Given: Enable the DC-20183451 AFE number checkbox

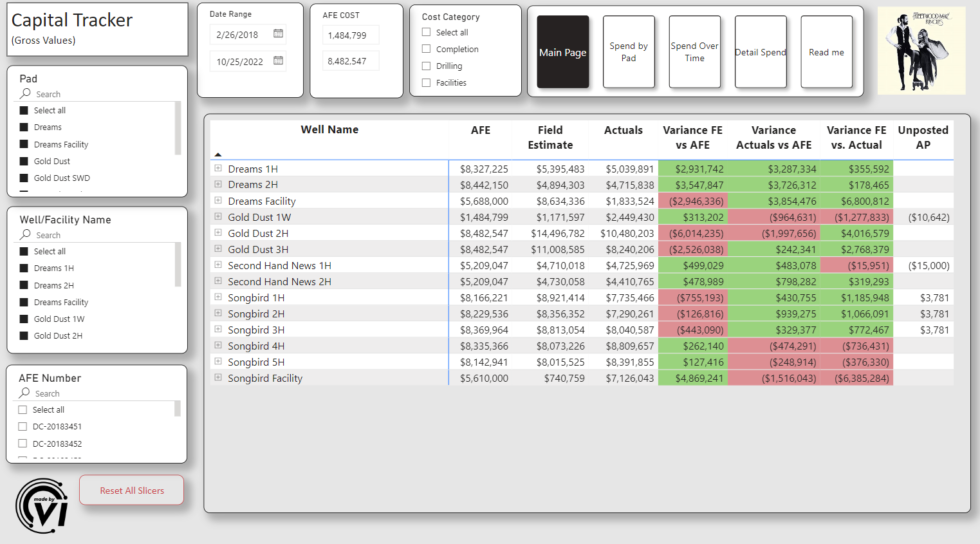Looking at the screenshot, I should (x=24, y=427).
